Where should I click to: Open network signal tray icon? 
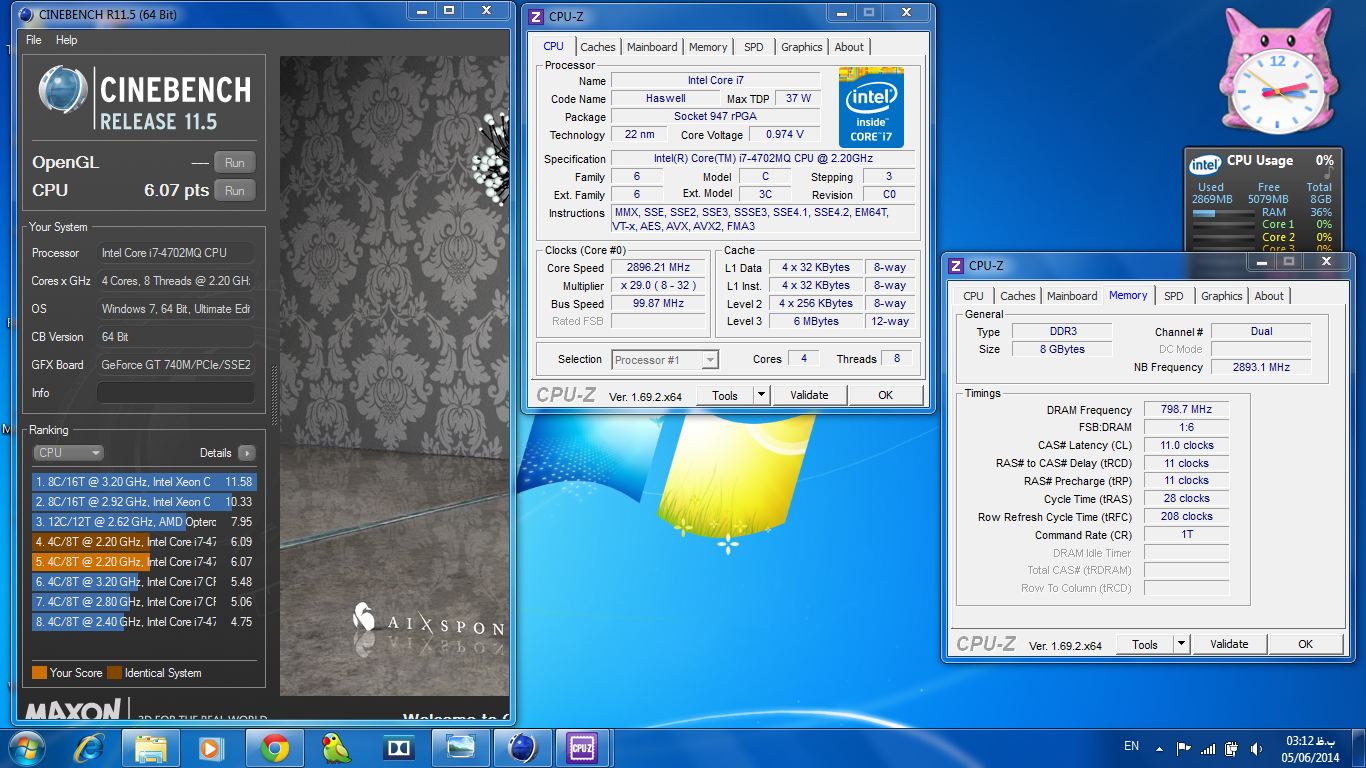(1208, 748)
